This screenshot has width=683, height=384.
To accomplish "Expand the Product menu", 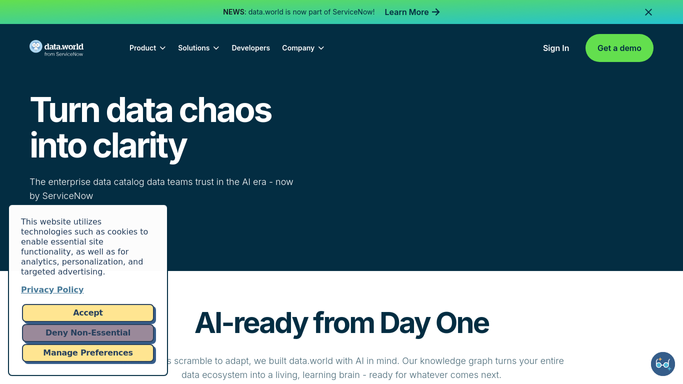I will pyautogui.click(x=147, y=48).
